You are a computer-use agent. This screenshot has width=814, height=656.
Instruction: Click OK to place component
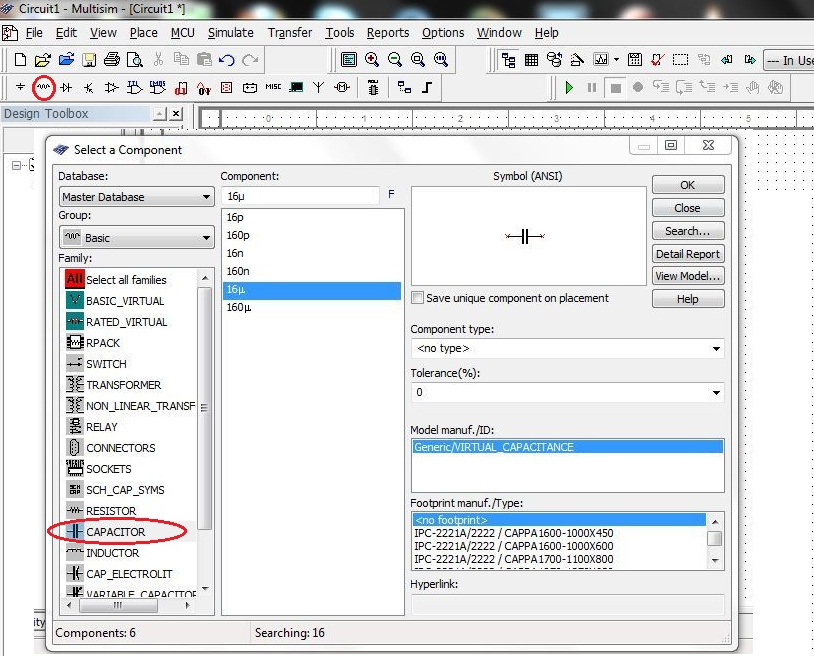[x=688, y=185]
